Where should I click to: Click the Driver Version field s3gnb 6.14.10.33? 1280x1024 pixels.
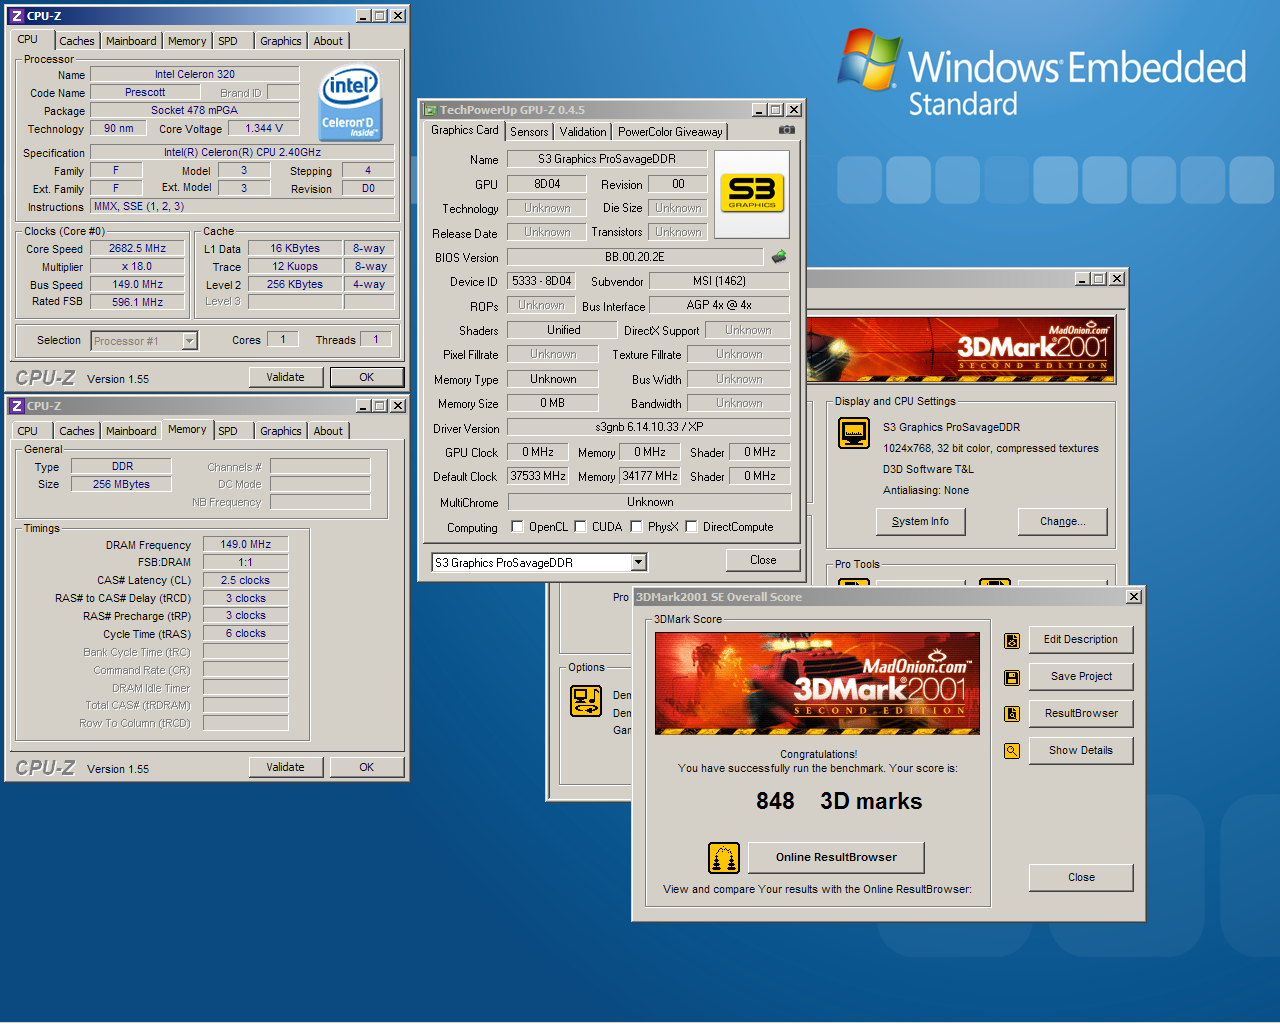pyautogui.click(x=649, y=427)
